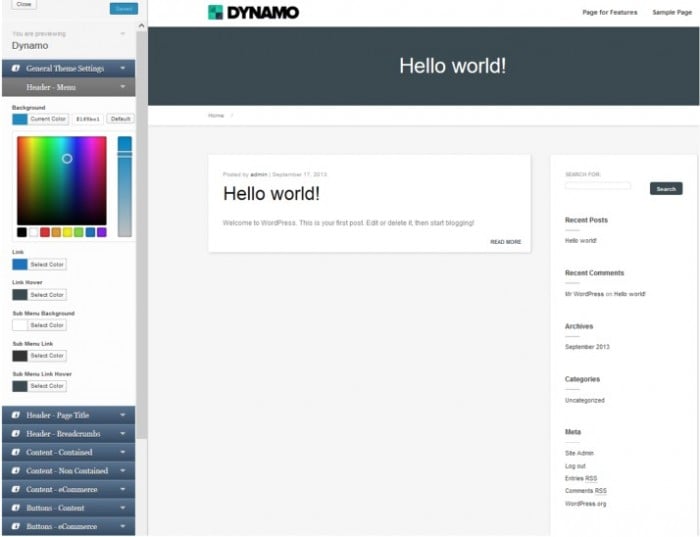Expand Buttons - eCommerce arrow
This screenshot has width=700, height=537.
click(x=123, y=526)
